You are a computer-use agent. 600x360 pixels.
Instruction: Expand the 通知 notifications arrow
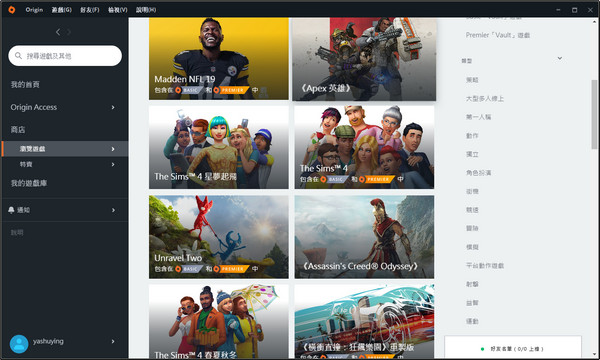click(x=113, y=210)
